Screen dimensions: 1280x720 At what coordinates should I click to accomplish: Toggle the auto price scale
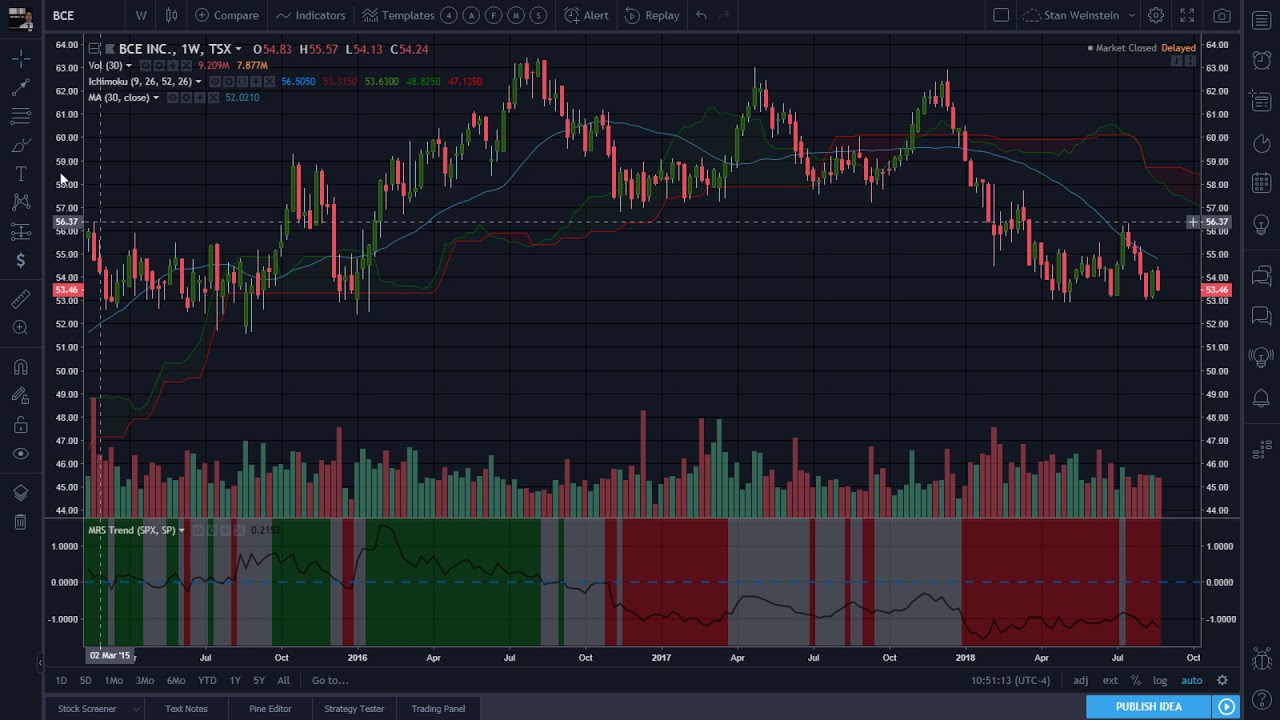pyautogui.click(x=1191, y=681)
